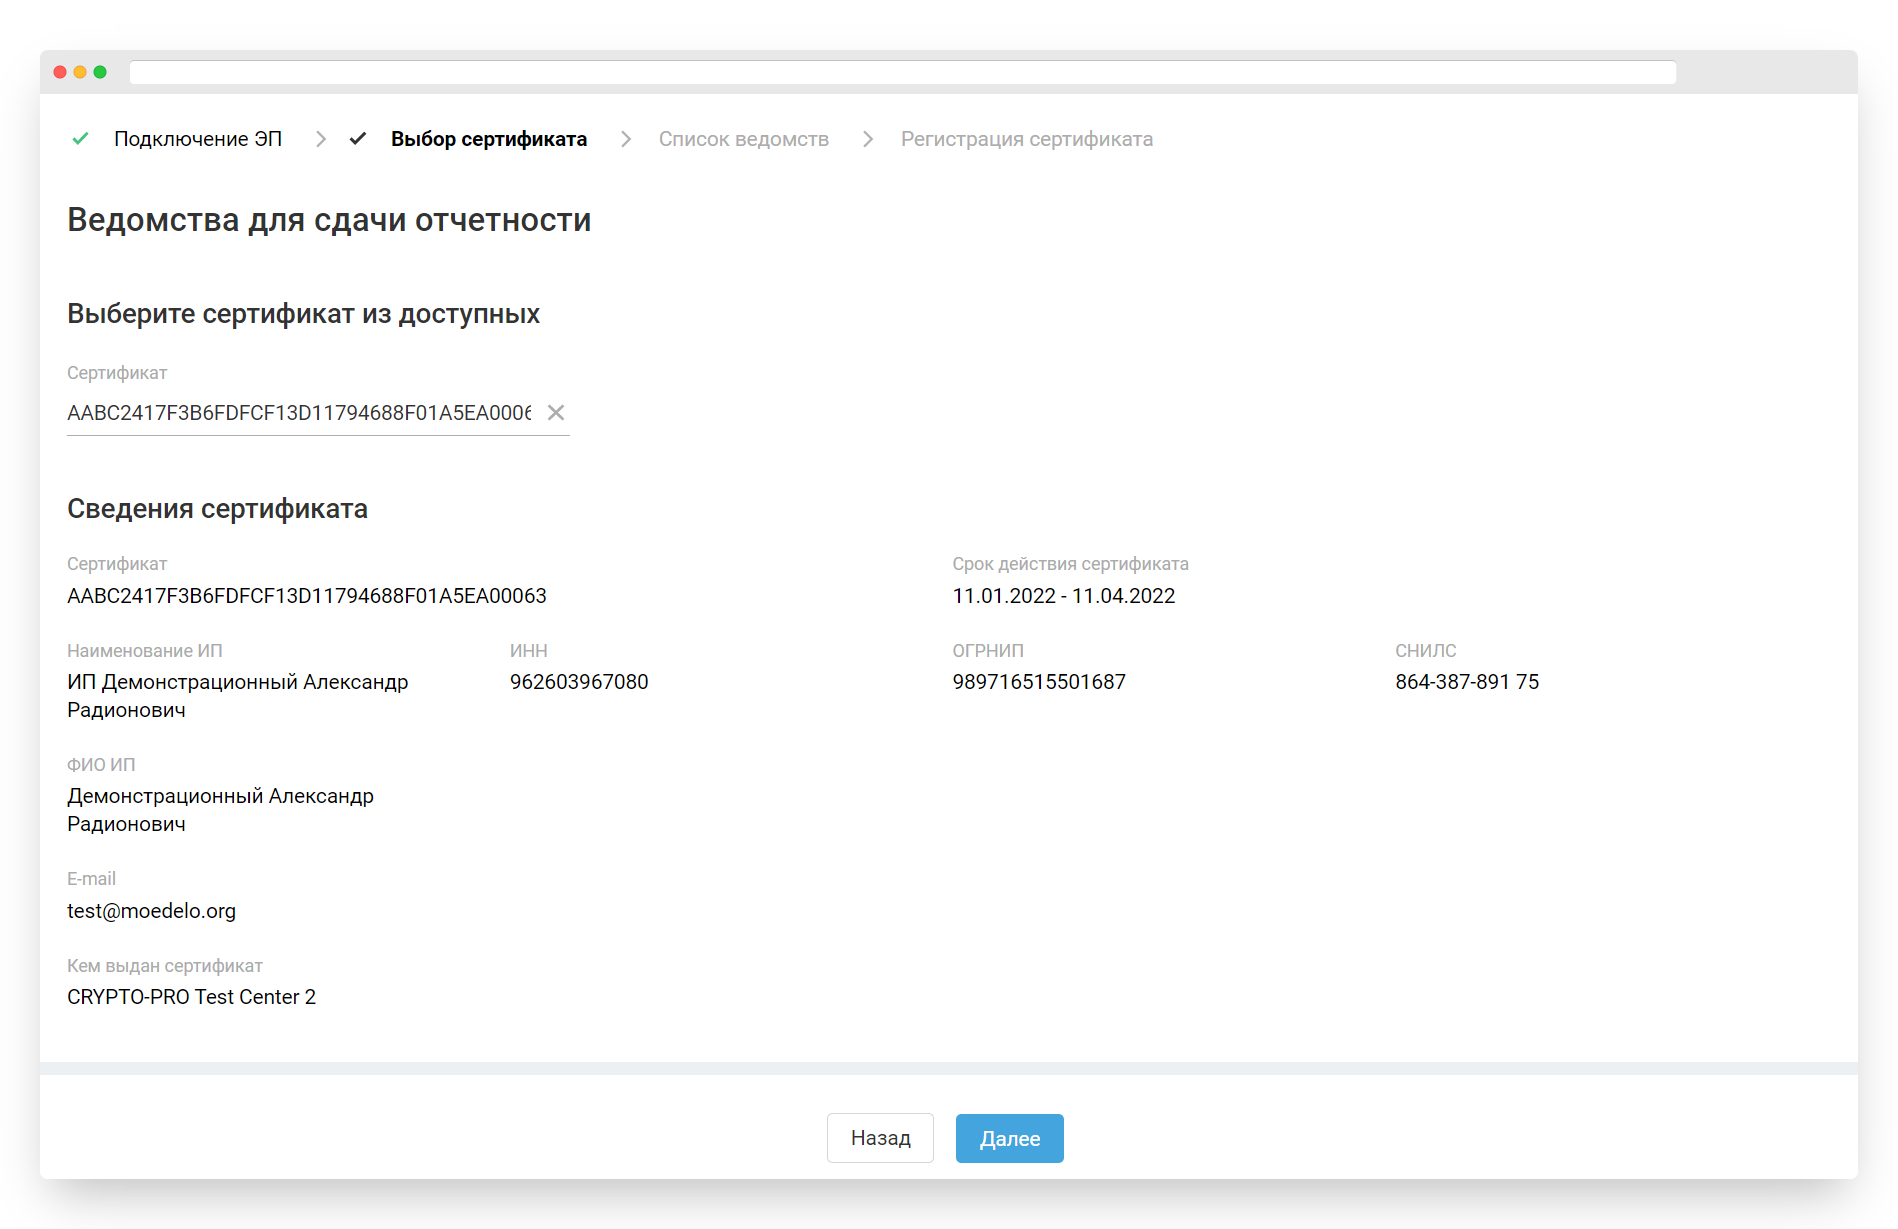Click chevron after Подключение ЭП step
This screenshot has height=1229, width=1898.
point(321,139)
